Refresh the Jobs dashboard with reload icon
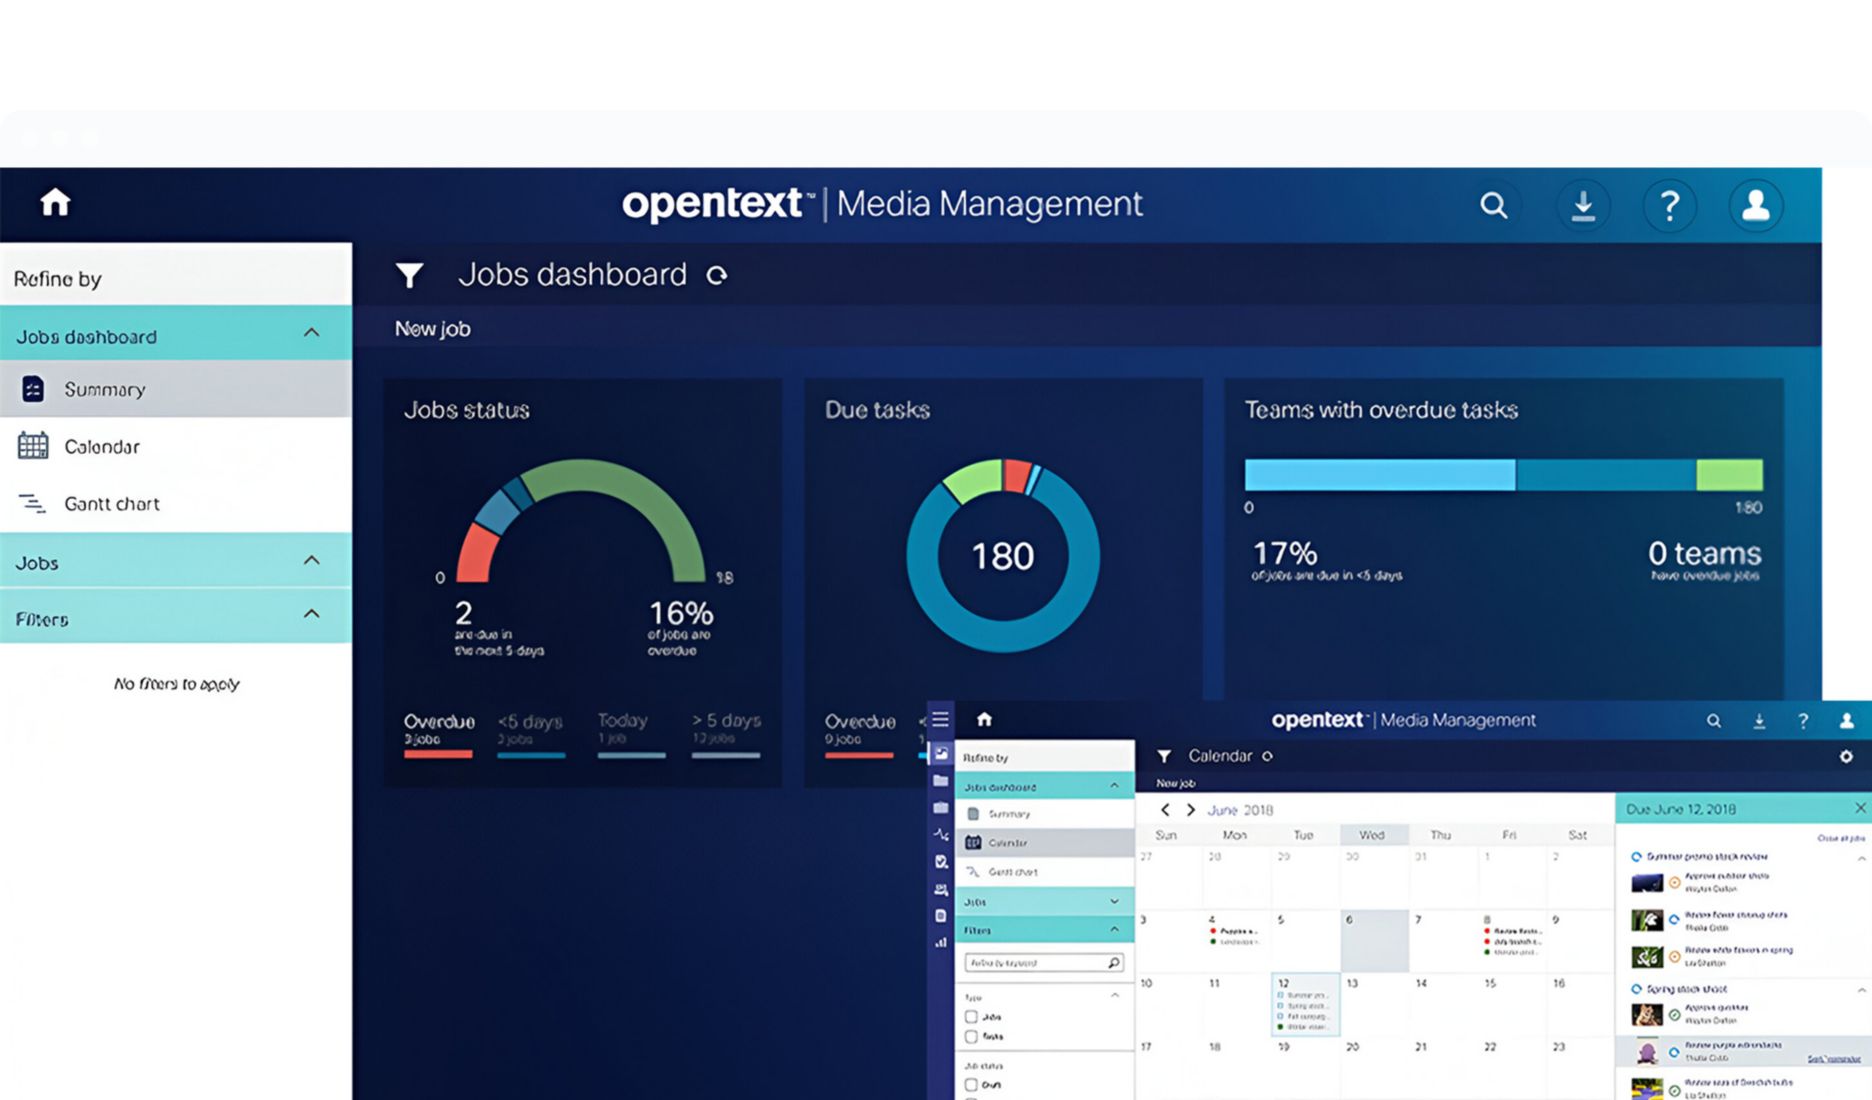The width and height of the screenshot is (1872, 1100). click(x=717, y=275)
